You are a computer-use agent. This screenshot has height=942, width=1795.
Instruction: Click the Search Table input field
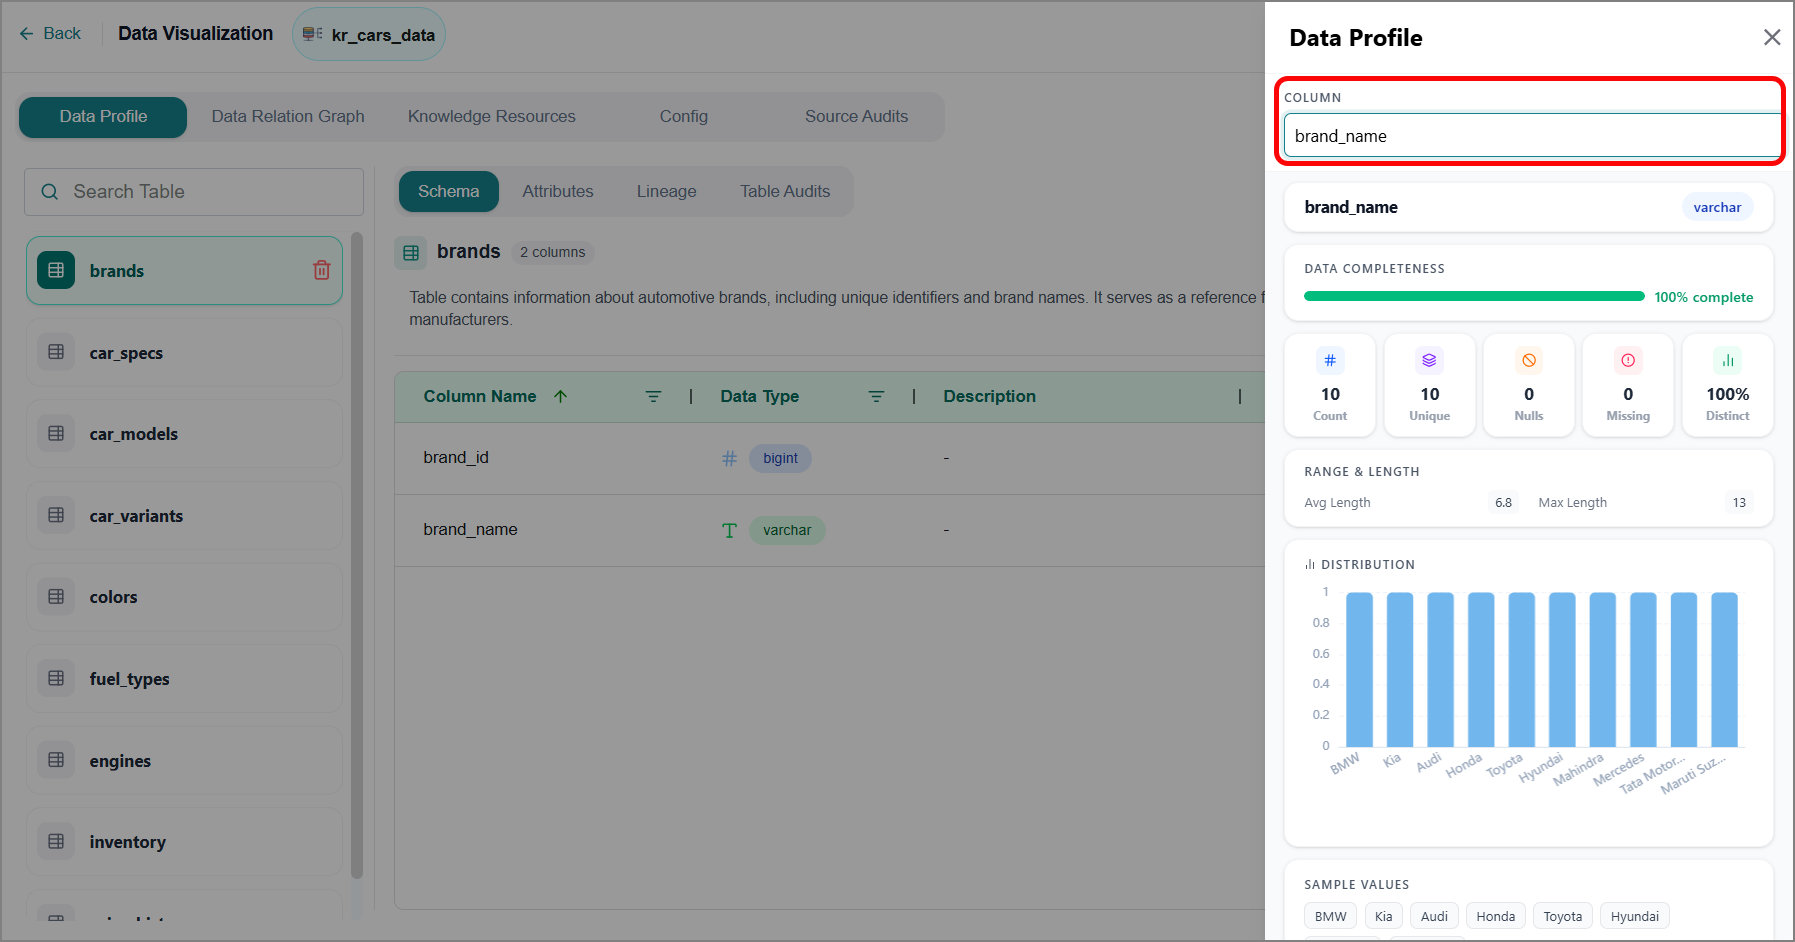(x=194, y=192)
